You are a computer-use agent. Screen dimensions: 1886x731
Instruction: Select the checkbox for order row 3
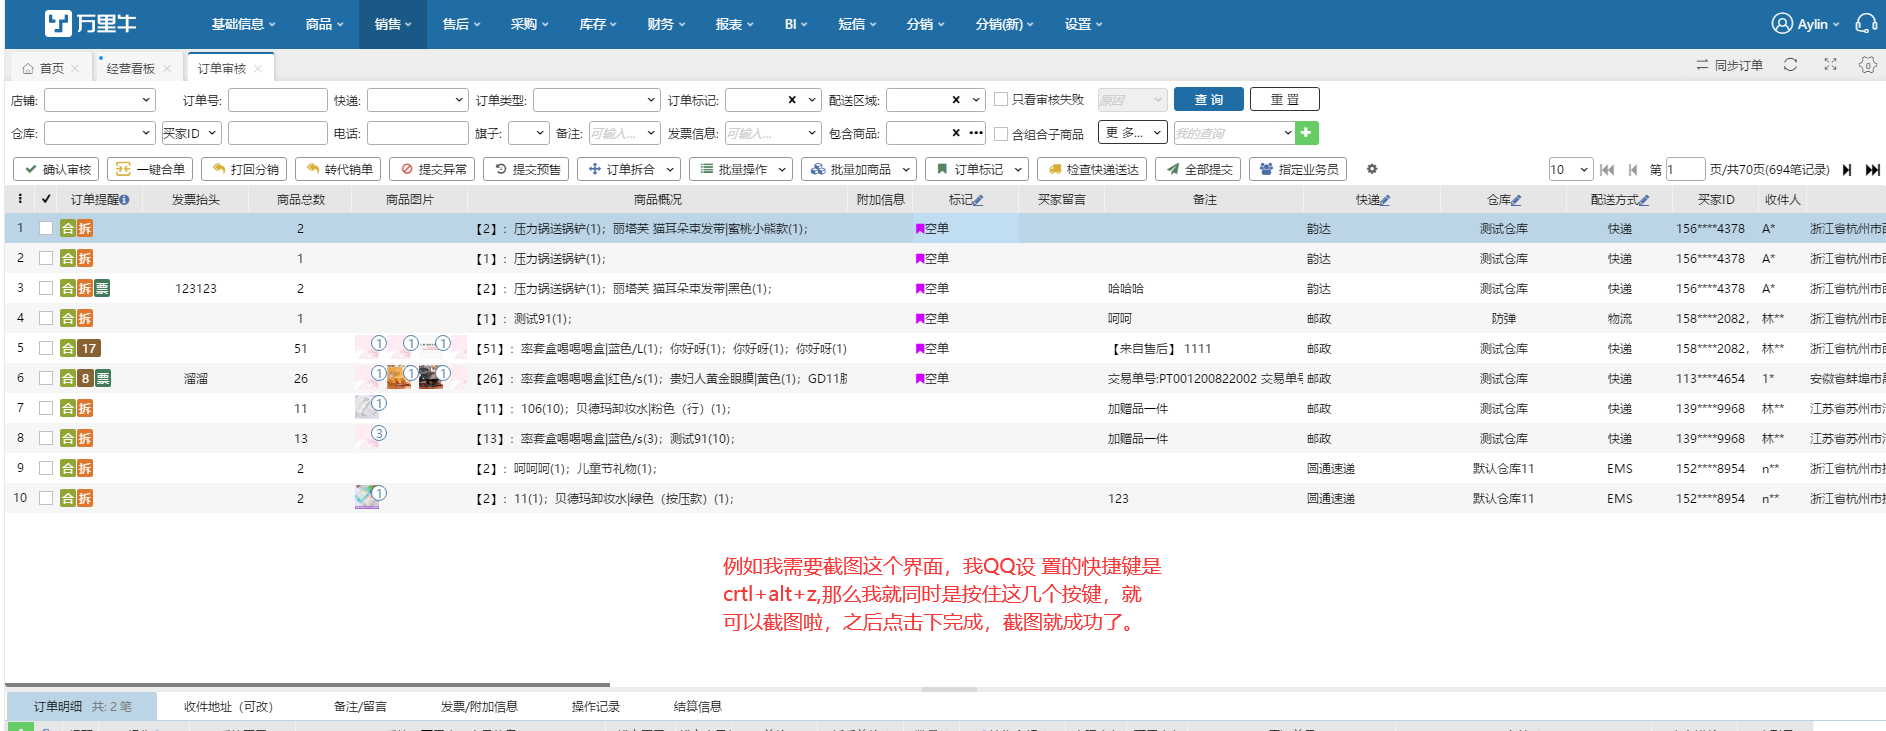(x=46, y=288)
